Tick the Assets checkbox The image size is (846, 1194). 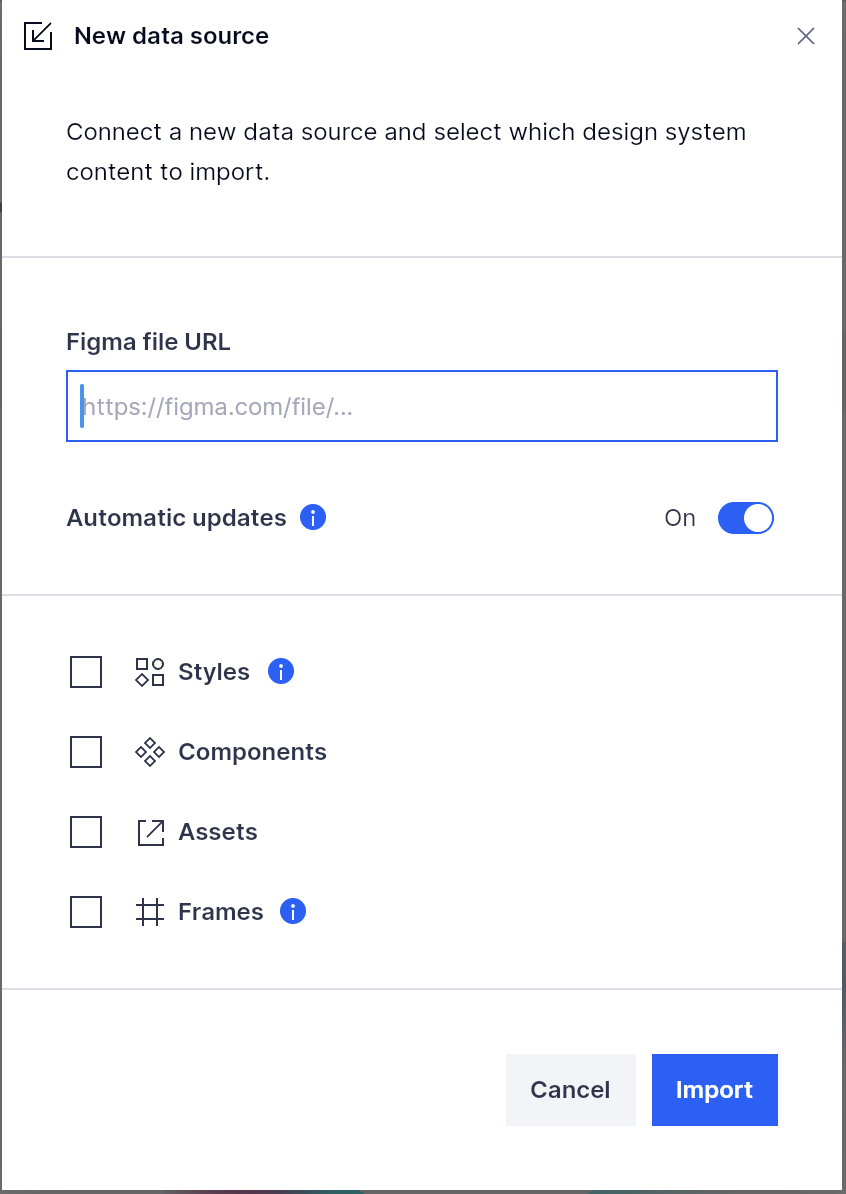[x=86, y=832]
